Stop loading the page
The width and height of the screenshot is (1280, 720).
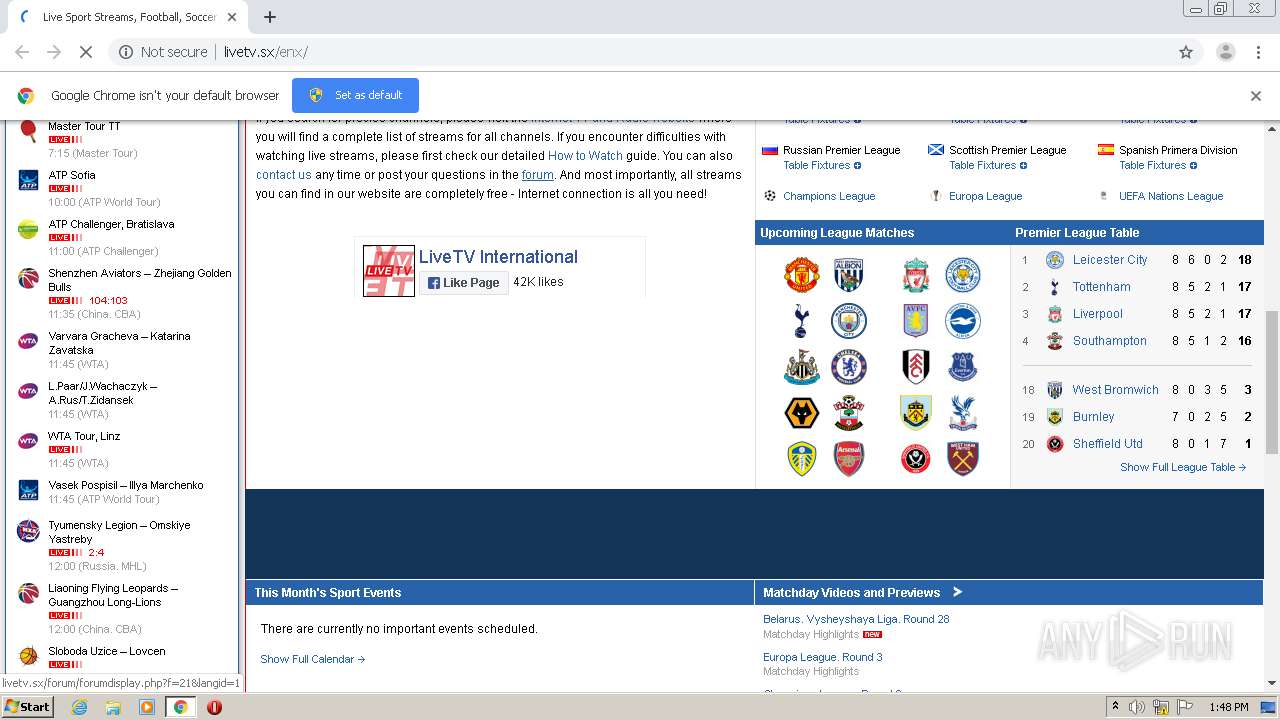pyautogui.click(x=86, y=52)
